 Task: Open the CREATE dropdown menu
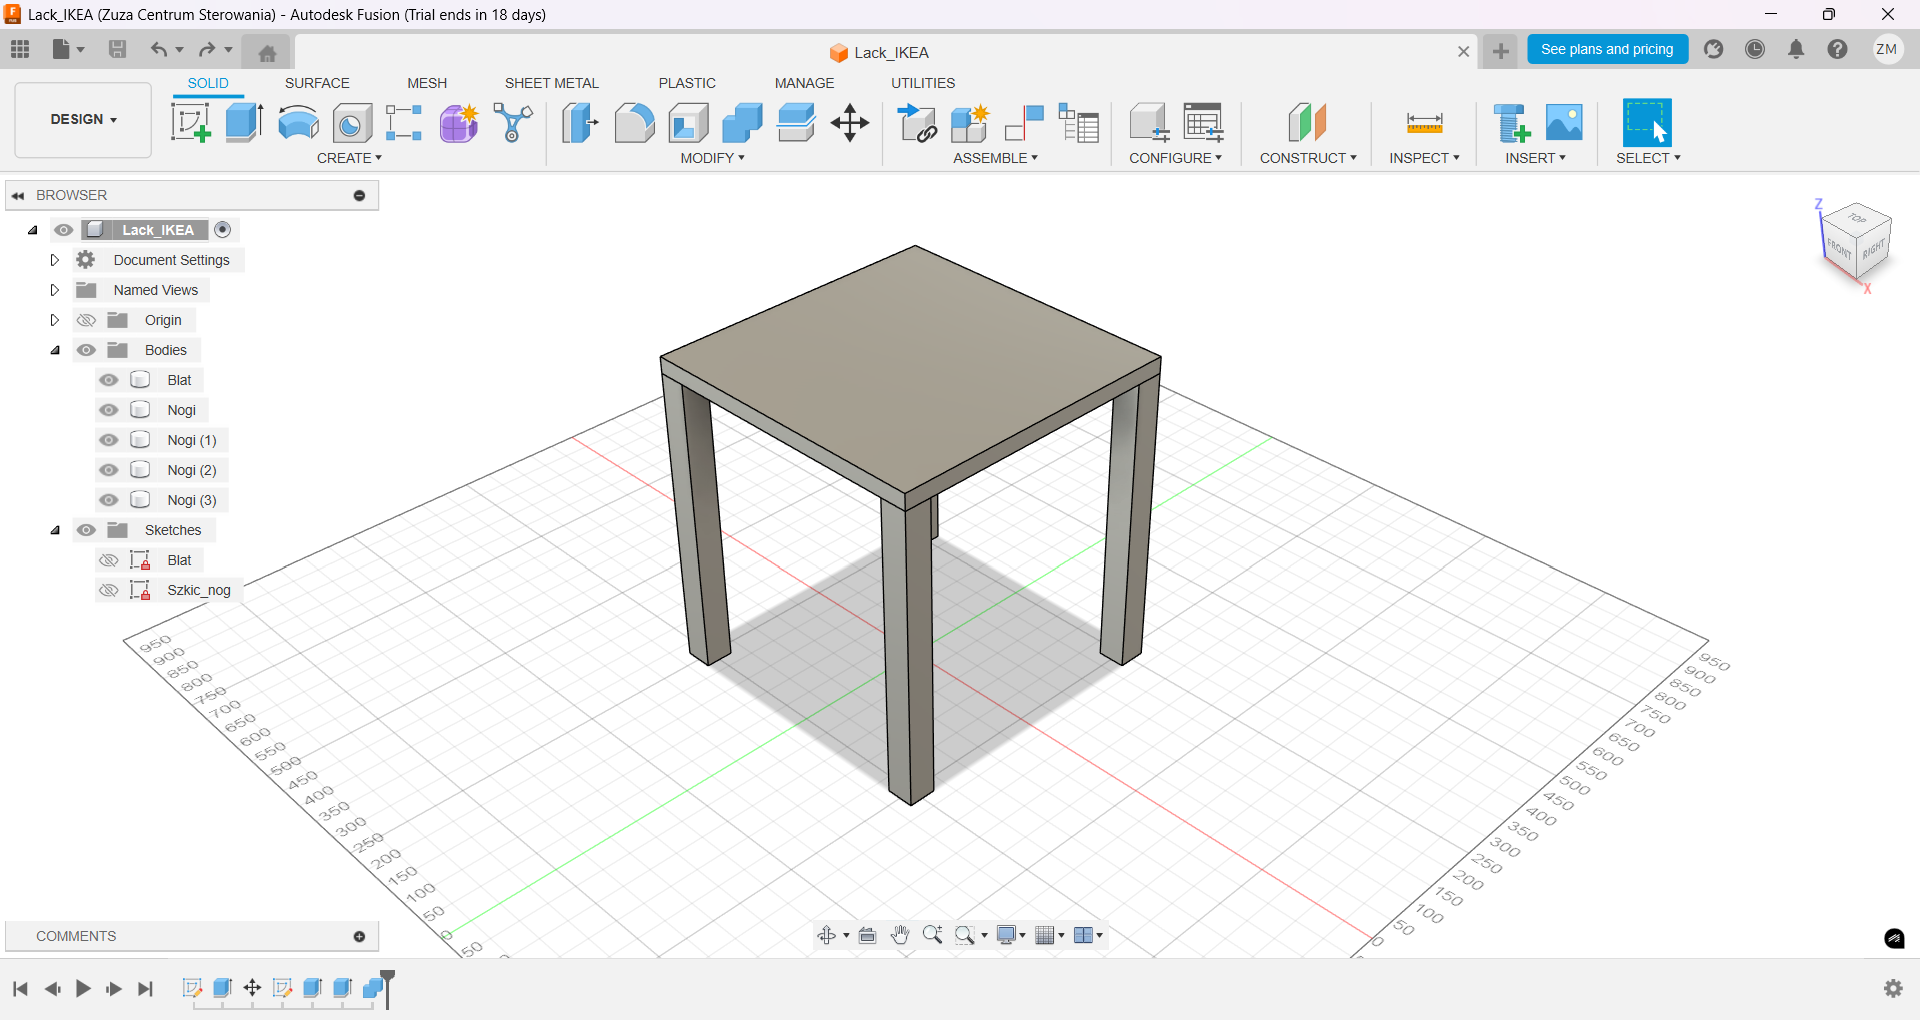pyautogui.click(x=350, y=158)
